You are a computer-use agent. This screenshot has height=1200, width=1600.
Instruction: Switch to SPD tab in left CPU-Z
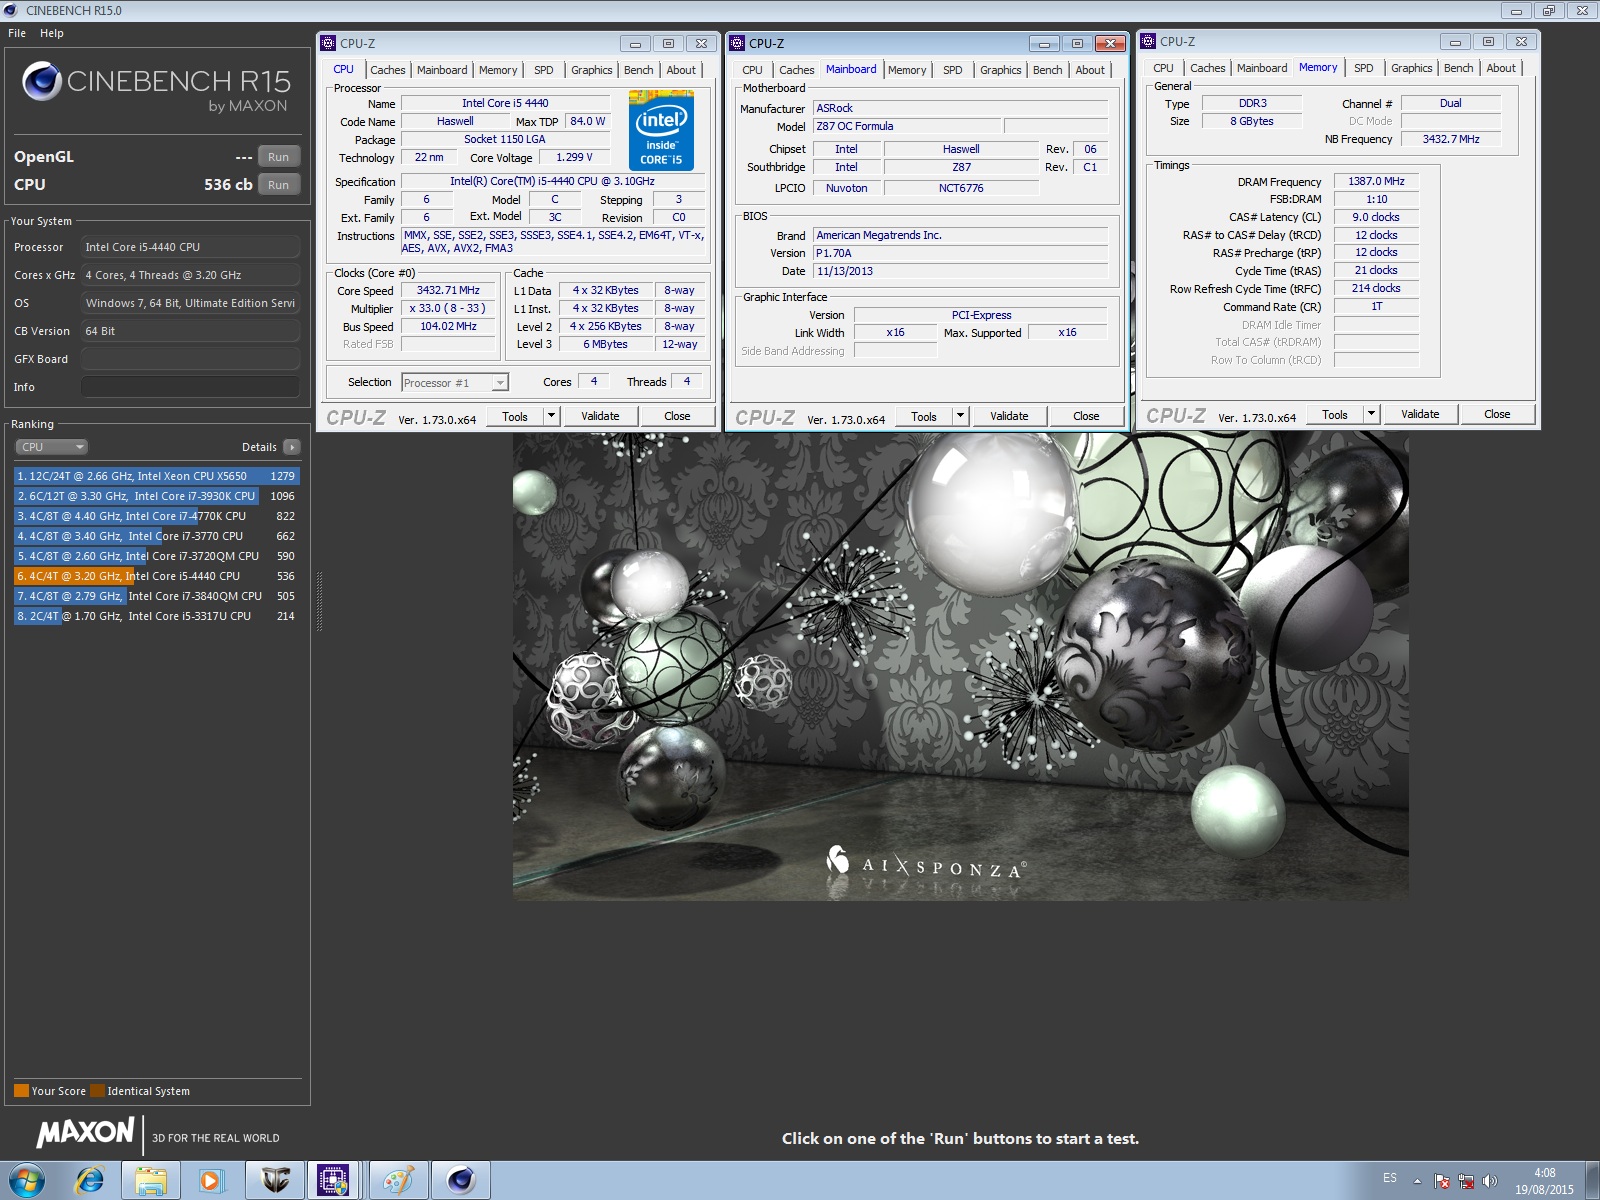pos(543,70)
